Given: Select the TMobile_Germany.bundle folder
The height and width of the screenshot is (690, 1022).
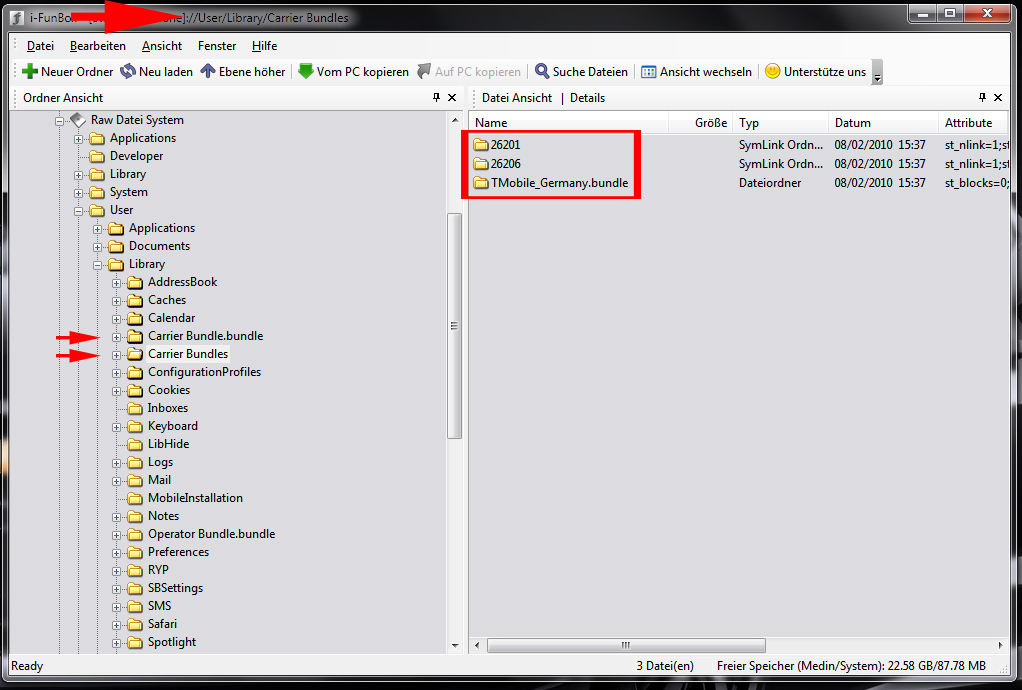Looking at the screenshot, I should click(x=559, y=183).
